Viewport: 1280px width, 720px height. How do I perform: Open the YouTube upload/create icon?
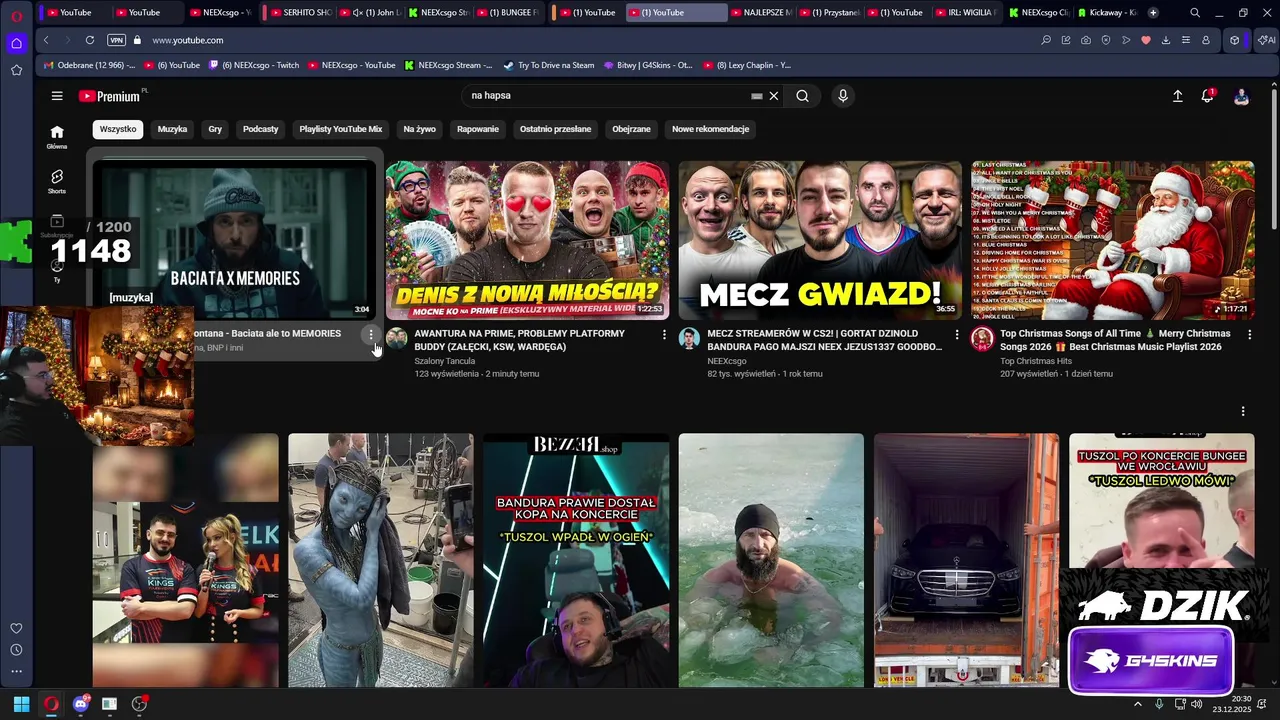point(1177,96)
